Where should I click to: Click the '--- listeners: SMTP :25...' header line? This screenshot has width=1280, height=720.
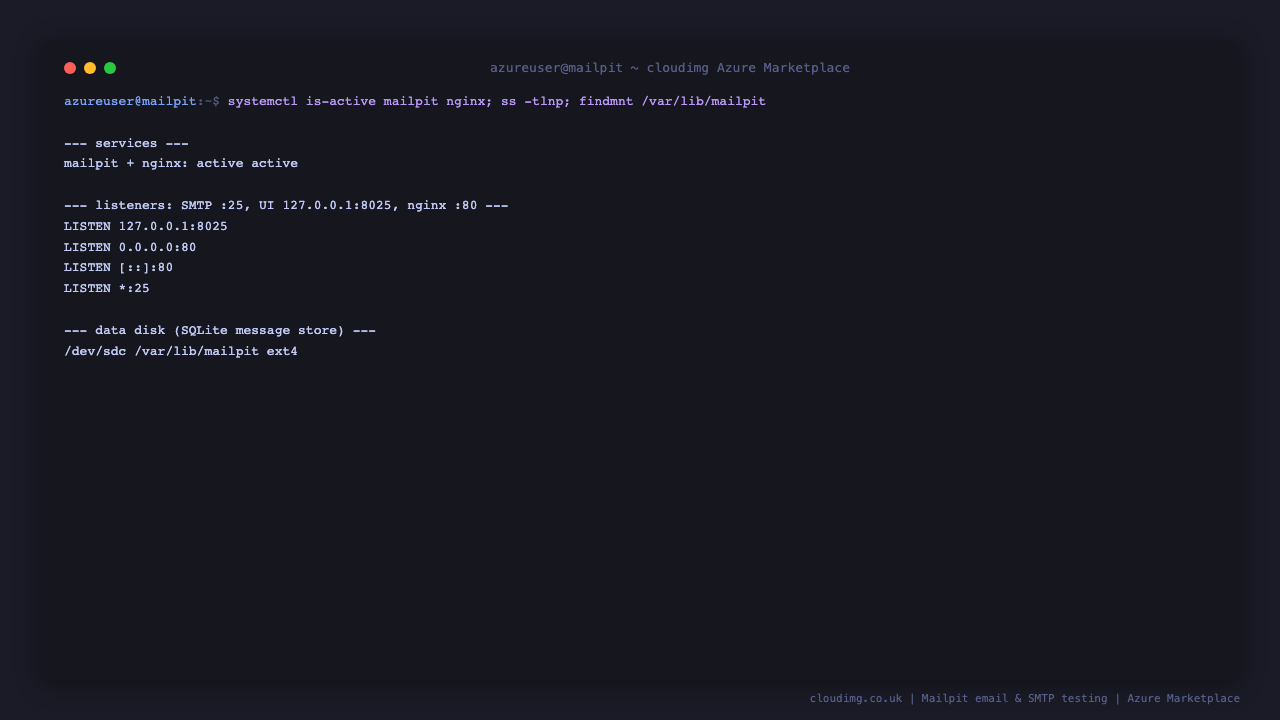tap(286, 205)
